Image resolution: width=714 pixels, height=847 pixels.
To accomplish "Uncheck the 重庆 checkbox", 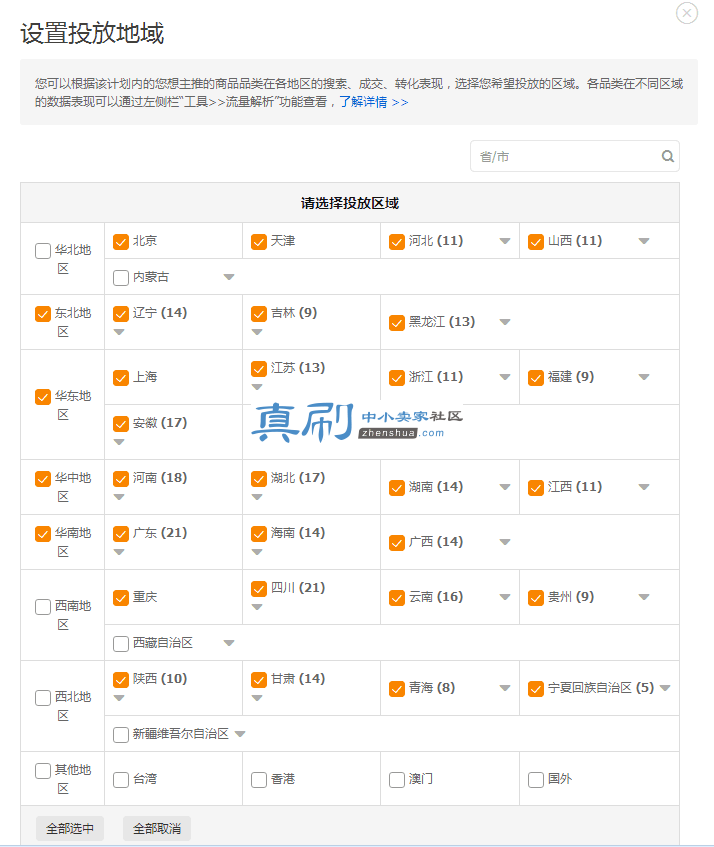I will click(121, 598).
